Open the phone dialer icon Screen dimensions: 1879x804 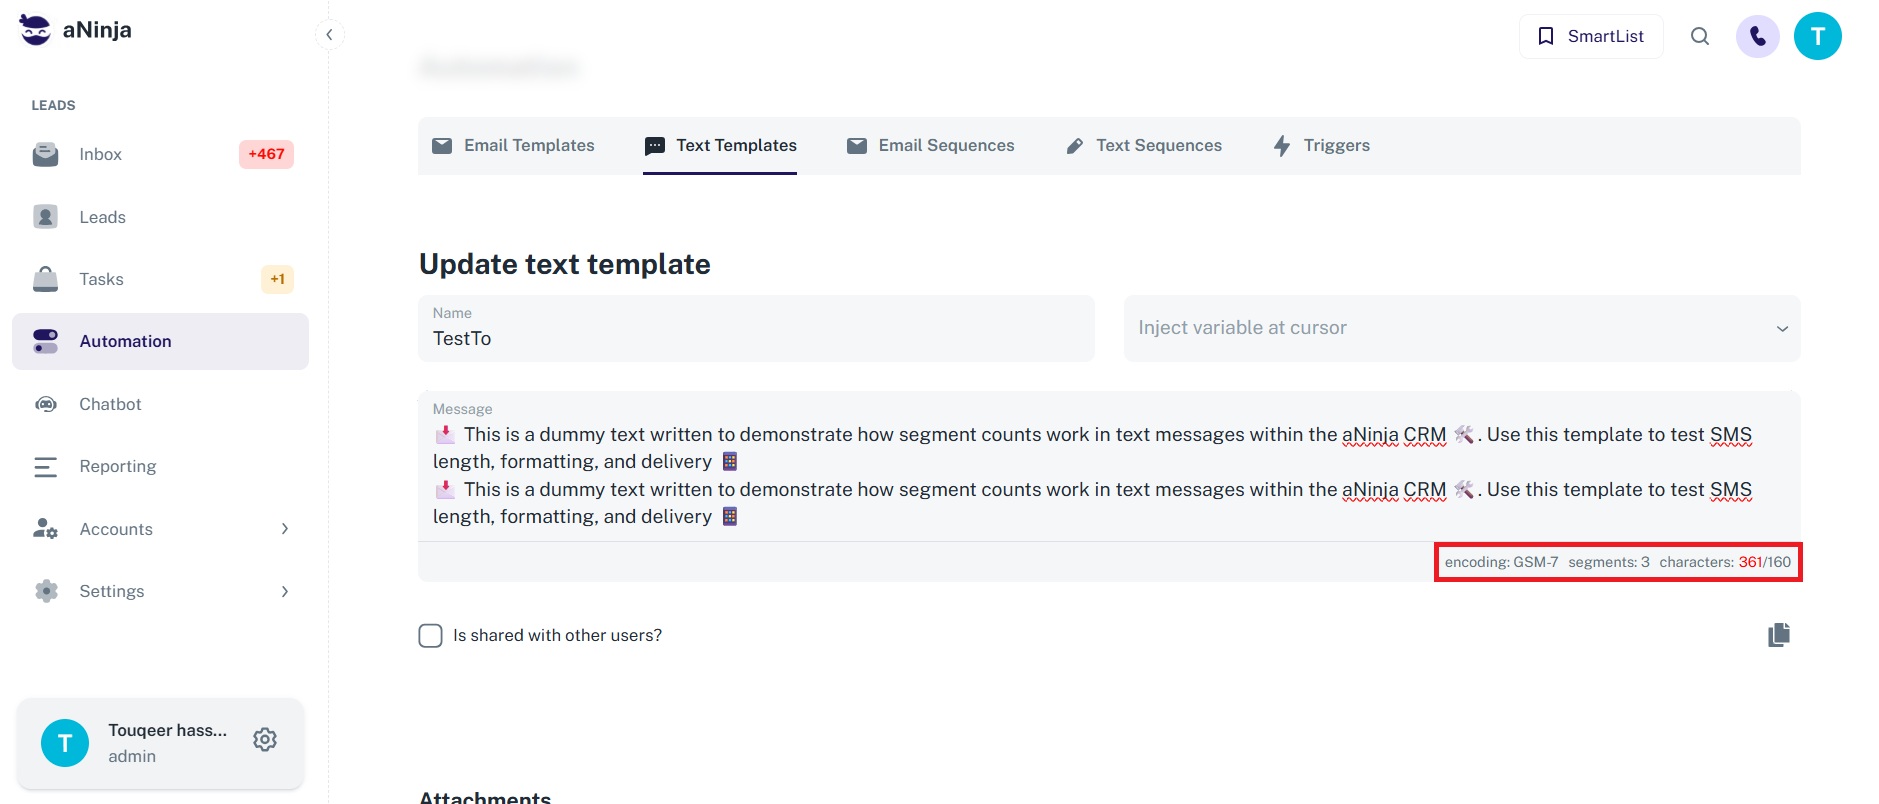click(1757, 37)
